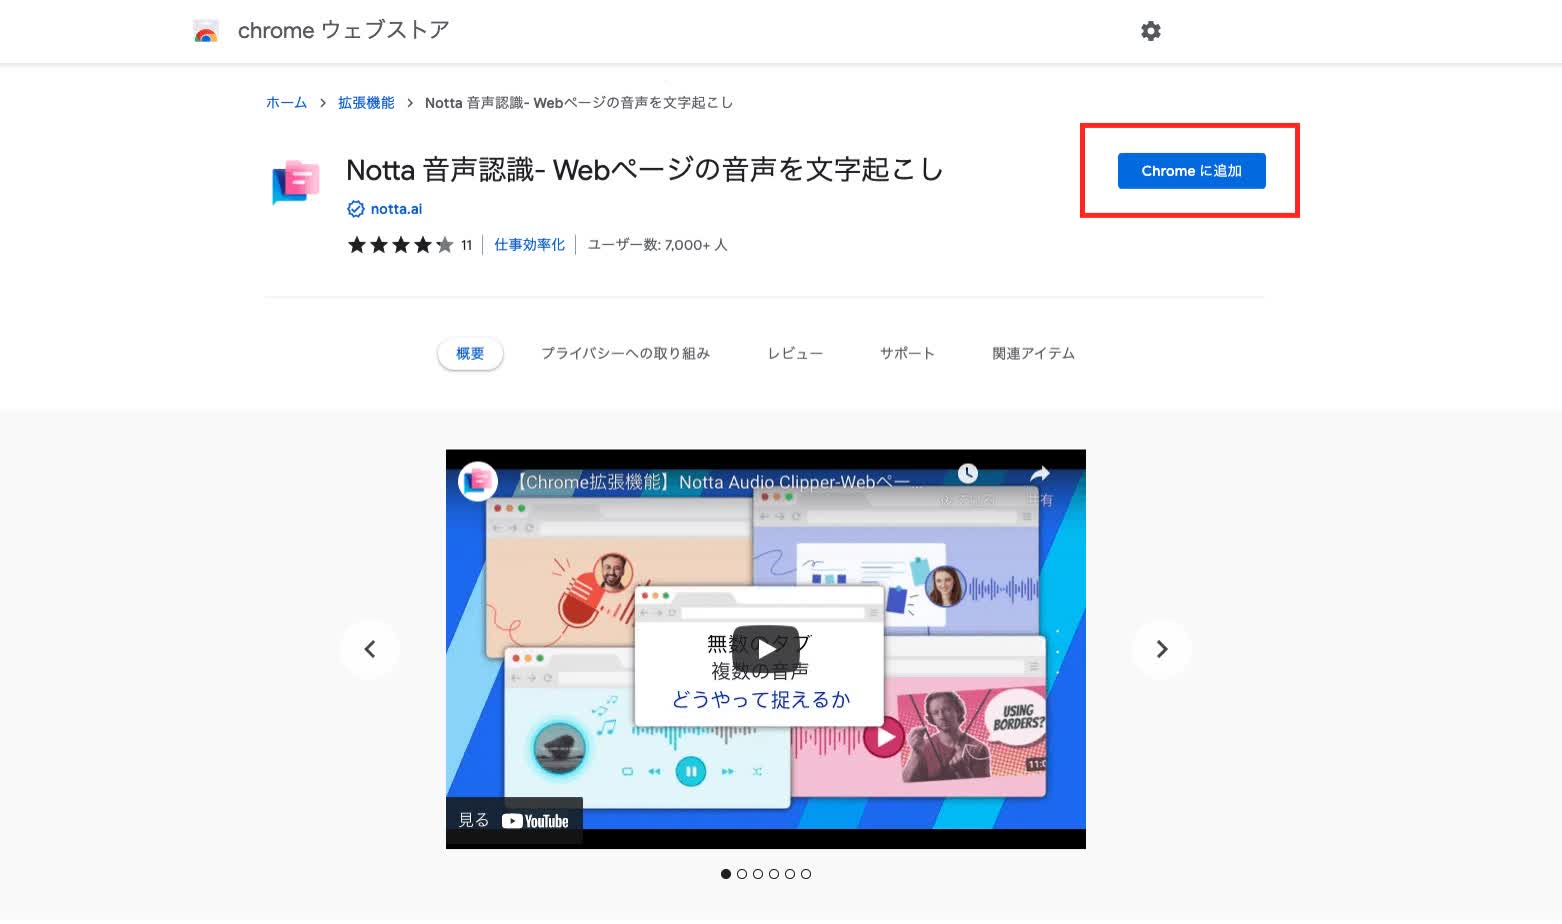
Task: Open the settings gear icon
Action: pos(1151,31)
